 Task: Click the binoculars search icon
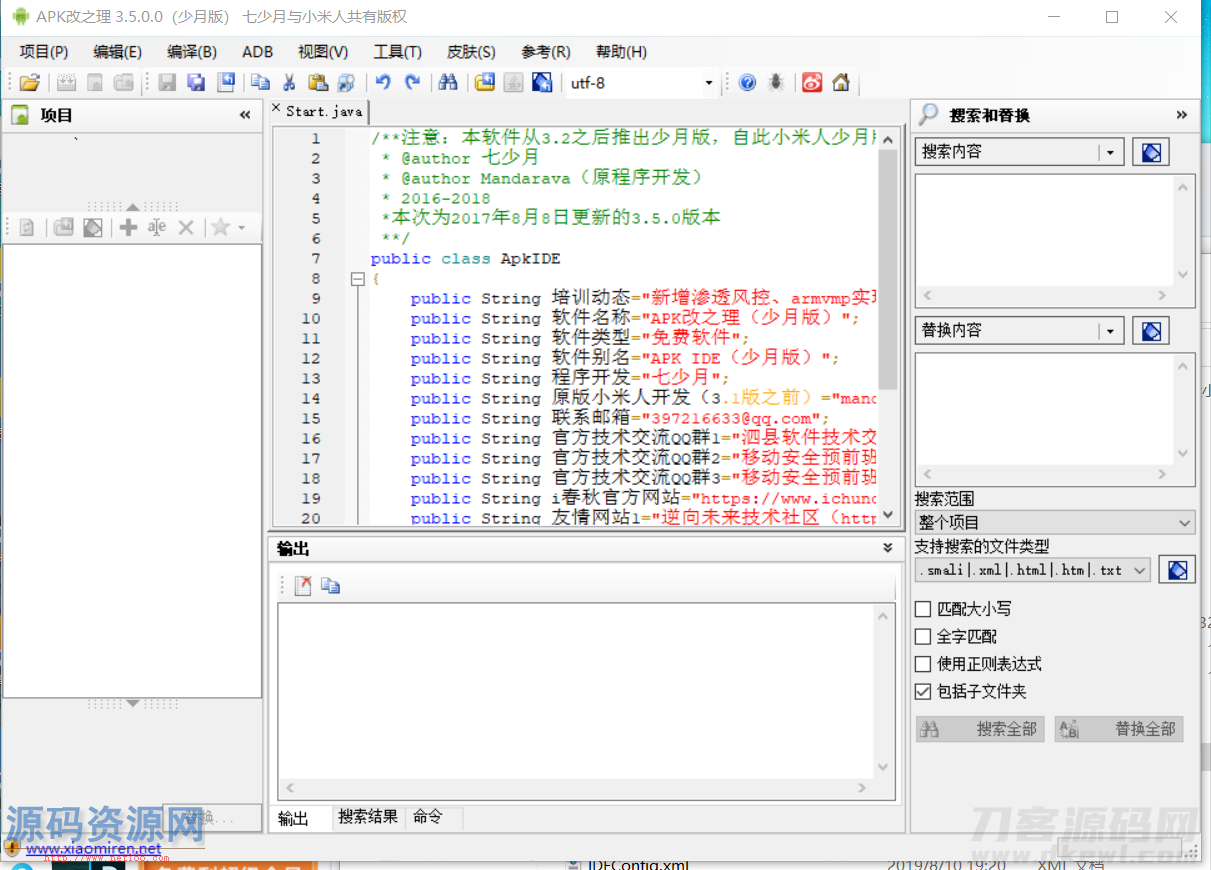448,83
